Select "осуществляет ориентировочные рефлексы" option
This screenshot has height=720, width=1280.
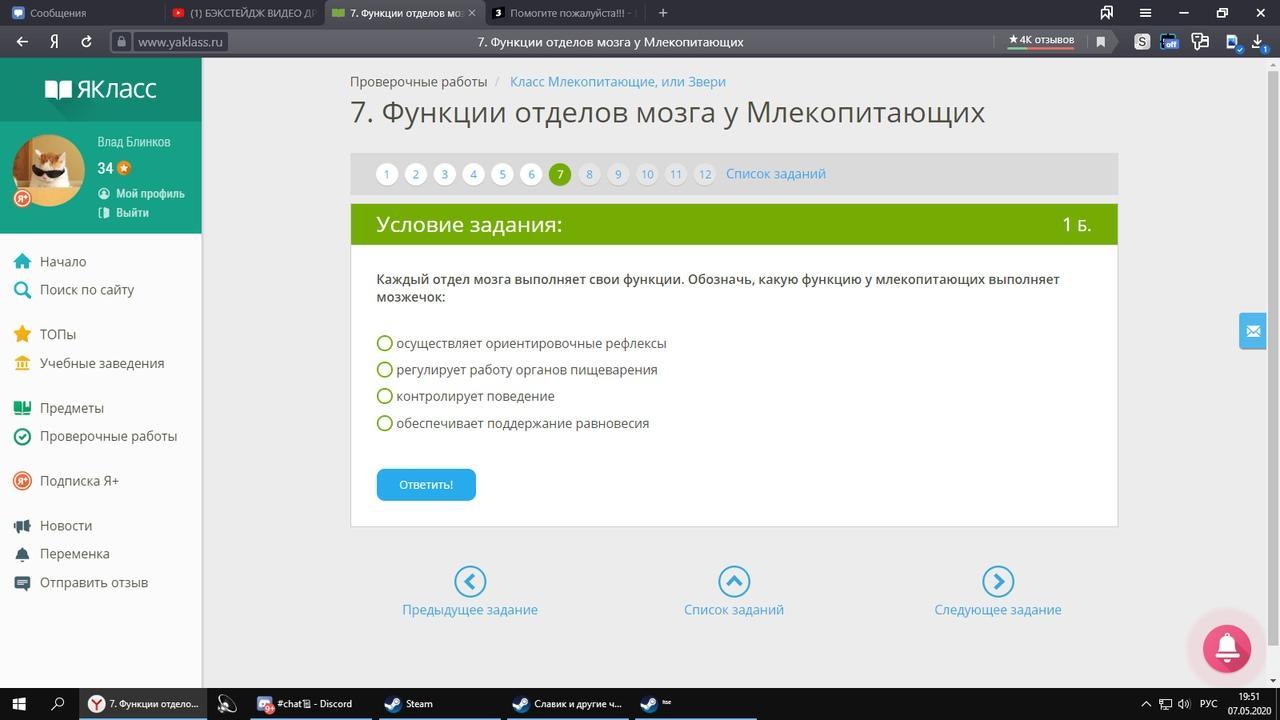pos(521,343)
